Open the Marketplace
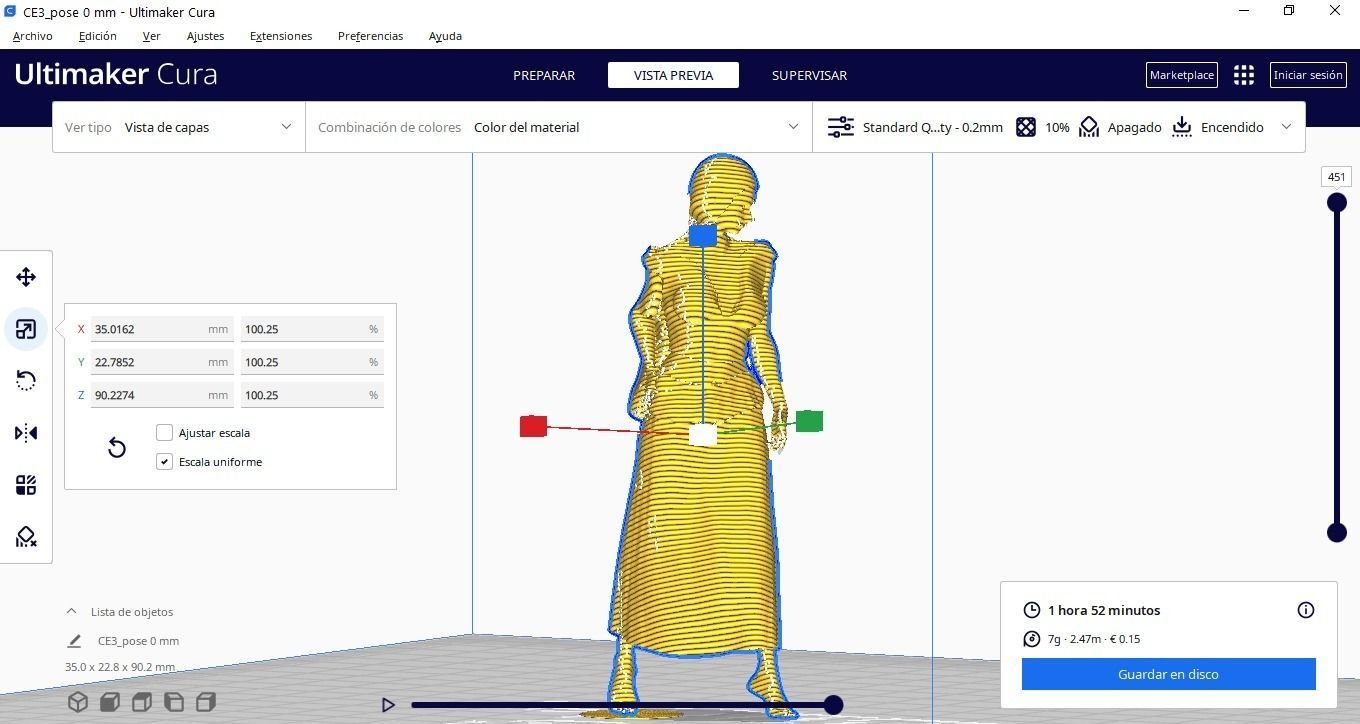Image resolution: width=1360 pixels, height=724 pixels. pyautogui.click(x=1182, y=75)
